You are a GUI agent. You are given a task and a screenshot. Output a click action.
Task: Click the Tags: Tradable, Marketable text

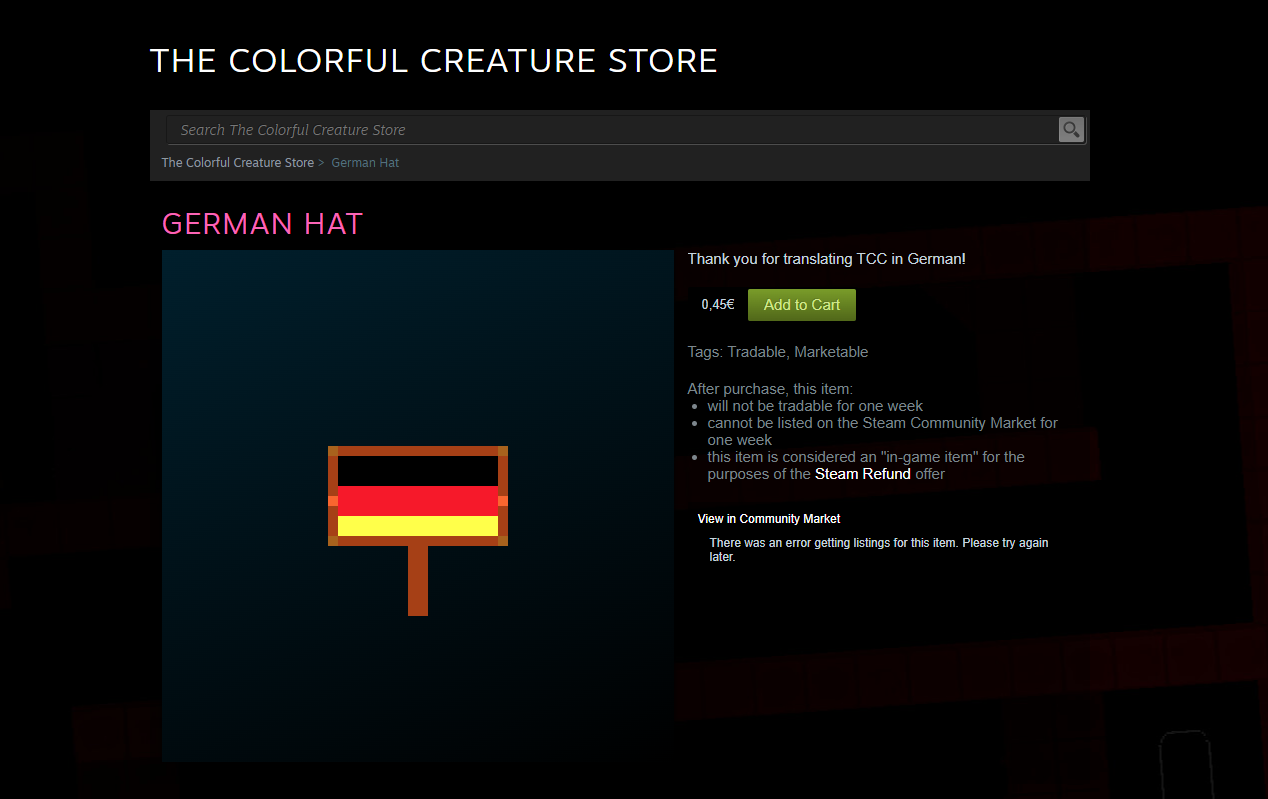tap(778, 352)
